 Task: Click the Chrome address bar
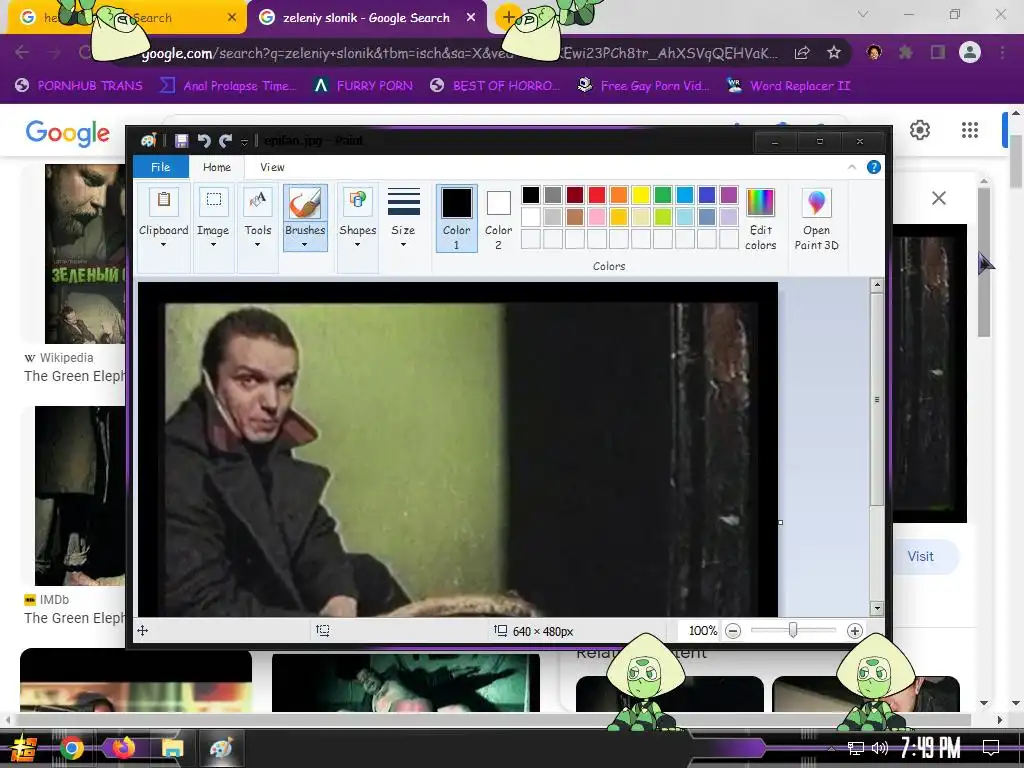pyautogui.click(x=460, y=53)
